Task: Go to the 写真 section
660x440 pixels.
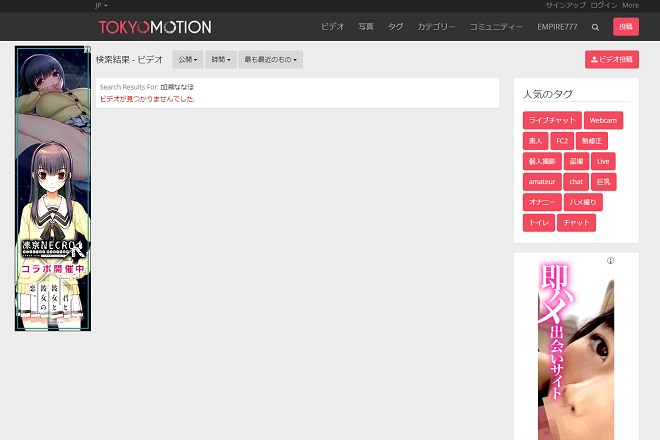Action: (x=366, y=27)
